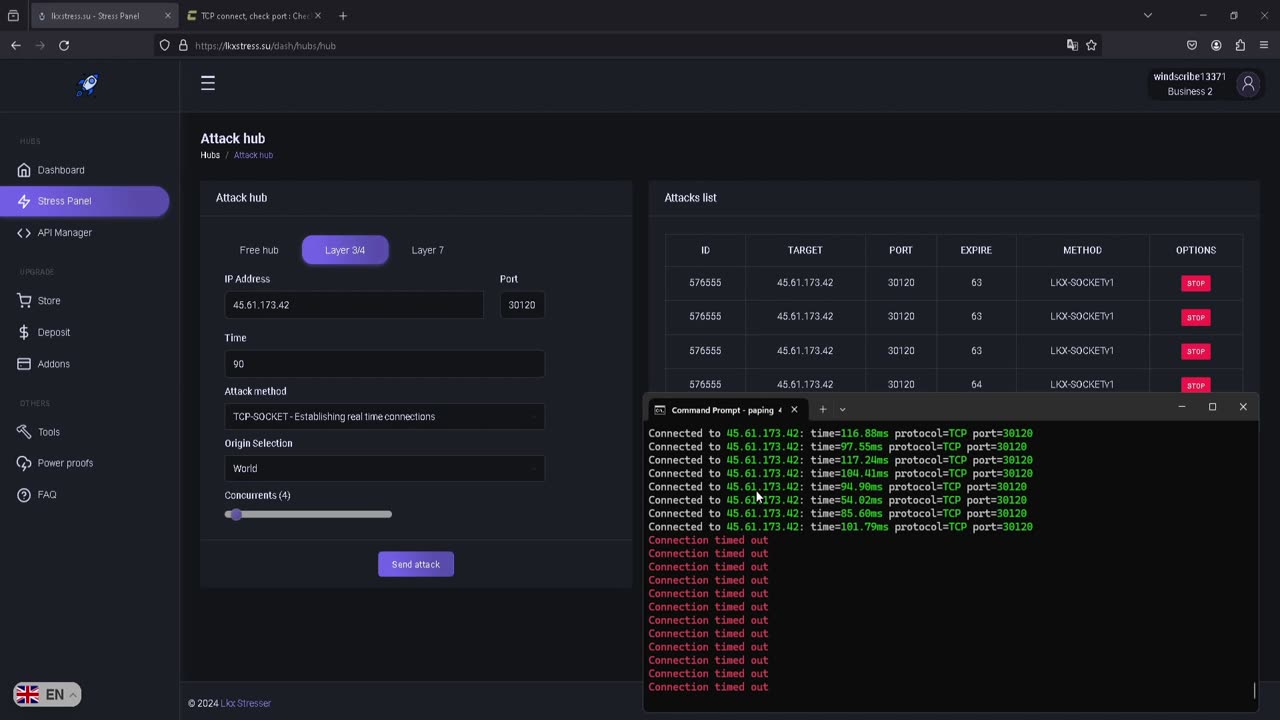The height and width of the screenshot is (720, 1280).
Task: Click the TARGET column header
Action: pyautogui.click(x=805, y=250)
